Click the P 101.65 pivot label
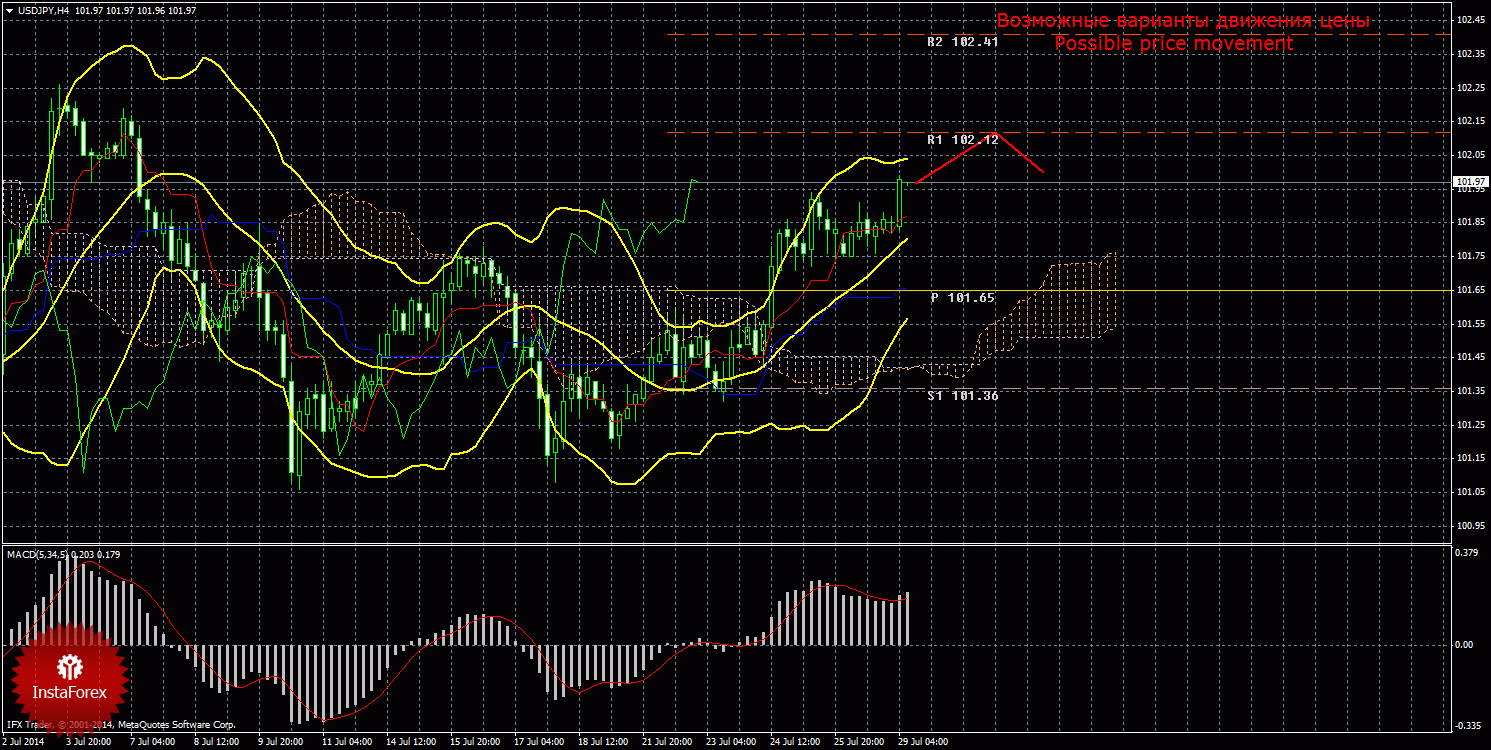1491x750 pixels. click(962, 298)
